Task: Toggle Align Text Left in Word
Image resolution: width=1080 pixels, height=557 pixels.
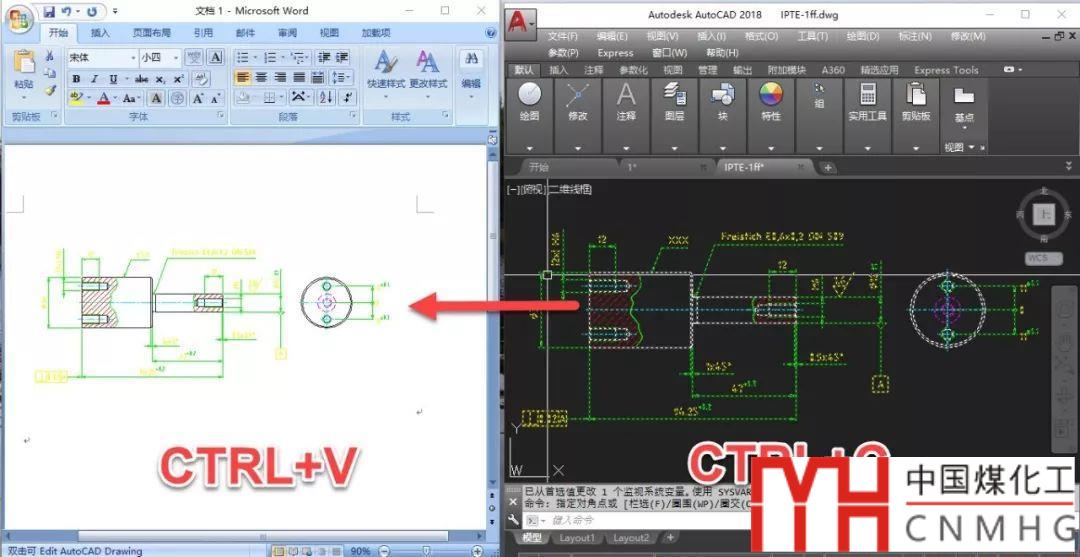Action: (242, 78)
